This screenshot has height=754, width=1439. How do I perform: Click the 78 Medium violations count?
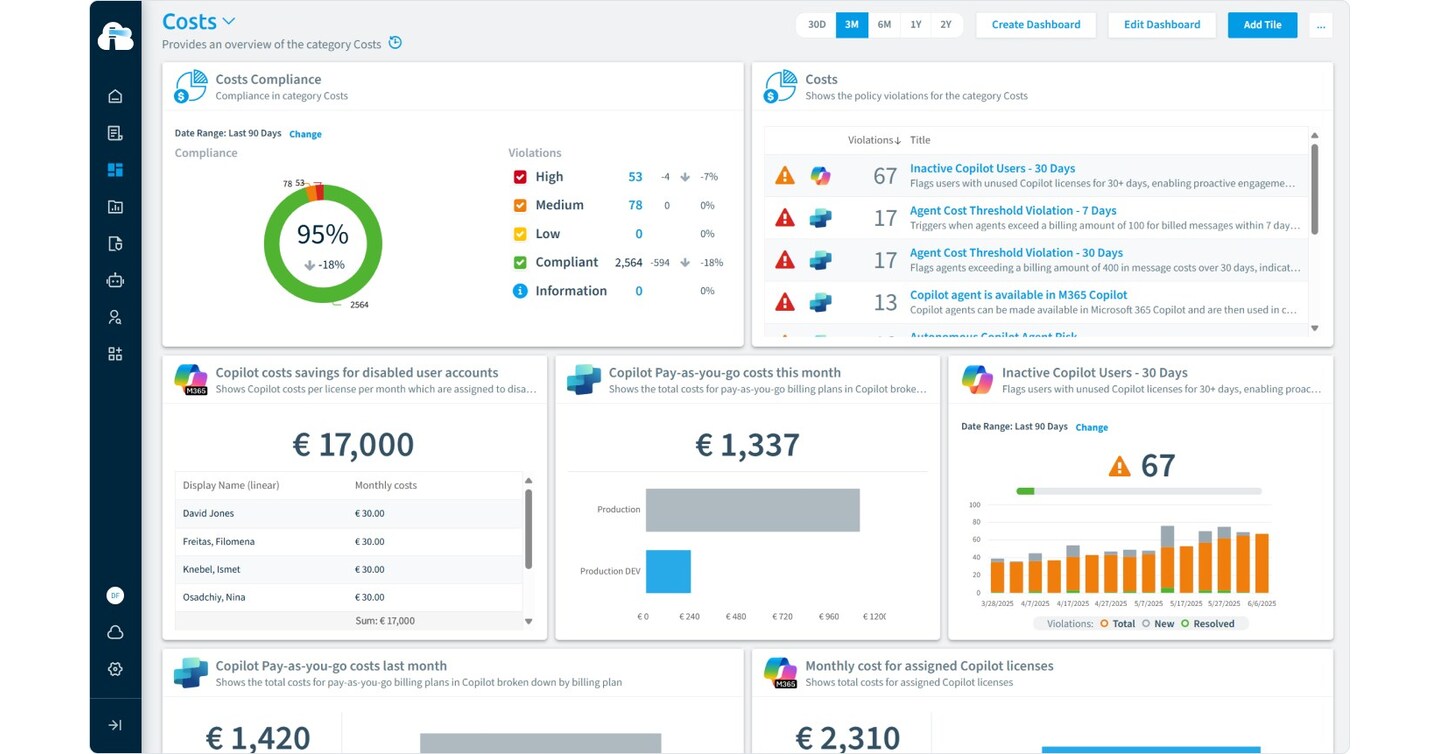[635, 205]
